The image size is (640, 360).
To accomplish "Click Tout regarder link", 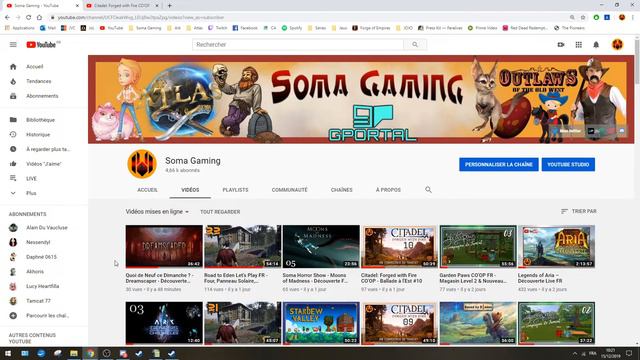I will [x=220, y=212].
